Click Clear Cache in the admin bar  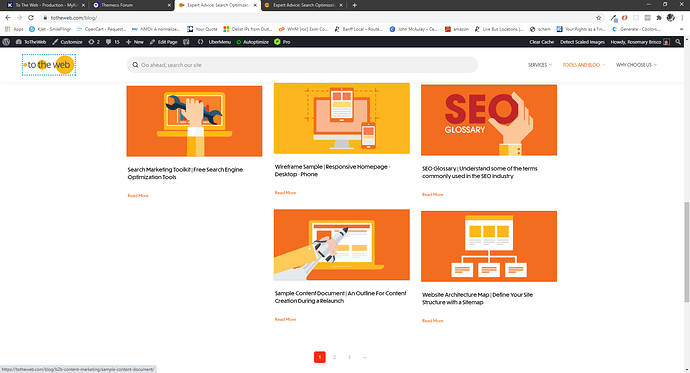(x=541, y=42)
